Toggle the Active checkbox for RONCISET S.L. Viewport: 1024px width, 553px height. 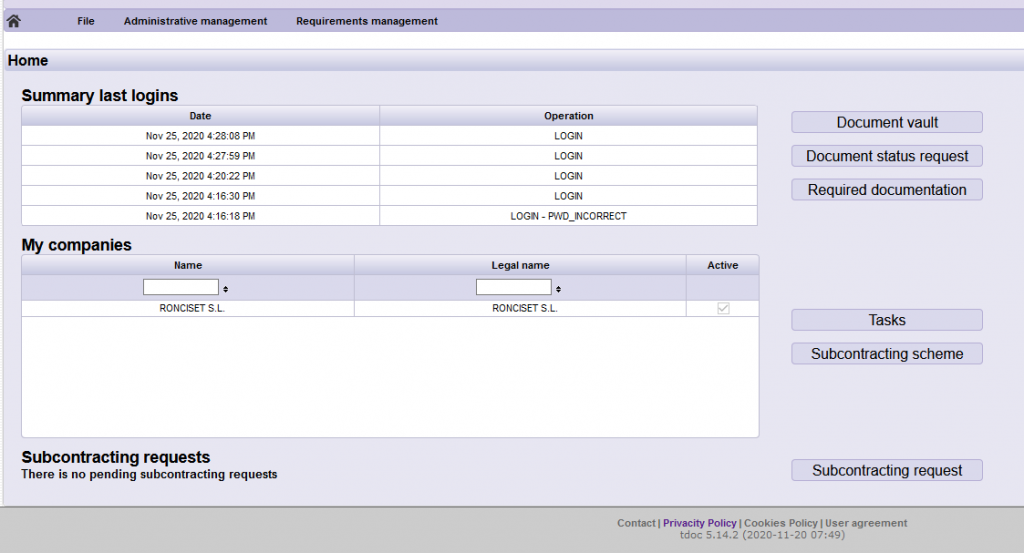(723, 309)
